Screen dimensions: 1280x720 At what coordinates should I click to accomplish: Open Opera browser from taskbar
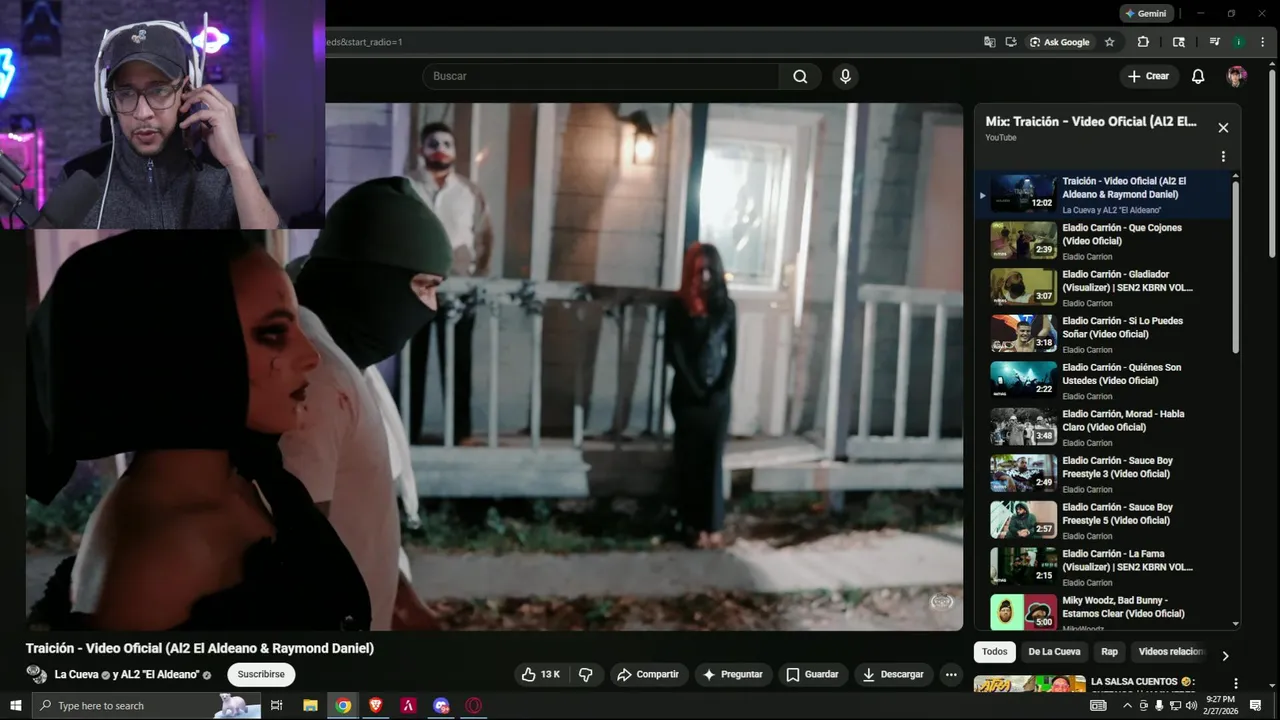(x=473, y=706)
